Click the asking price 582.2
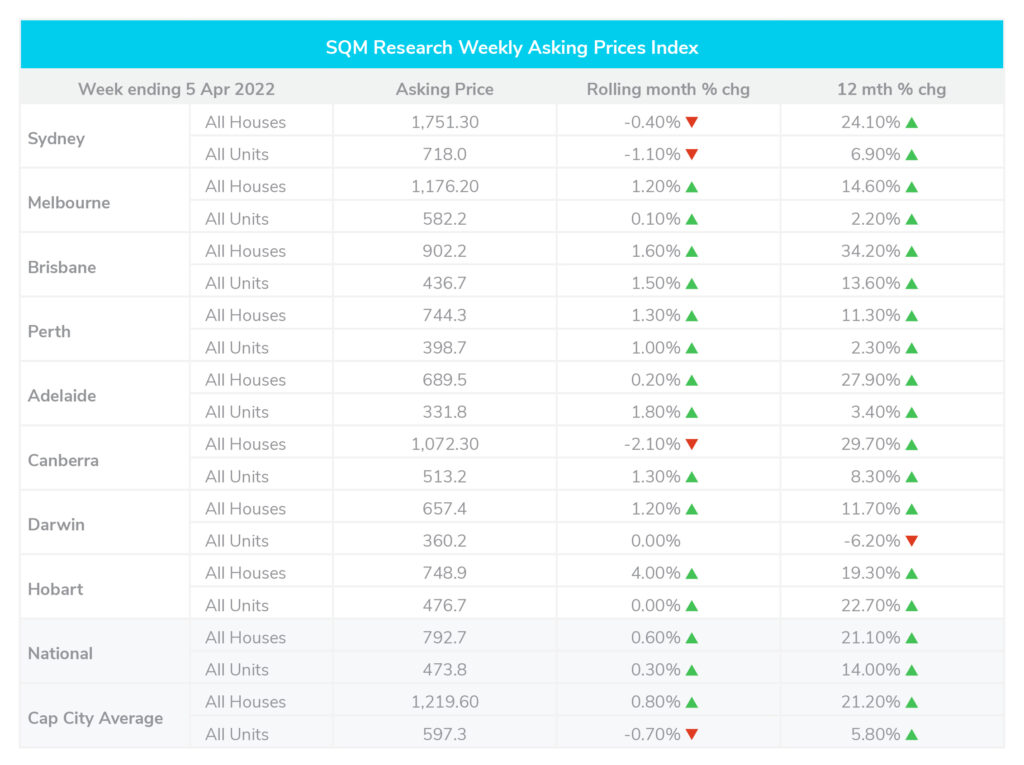Screen dimensions: 1024x765 445,219
